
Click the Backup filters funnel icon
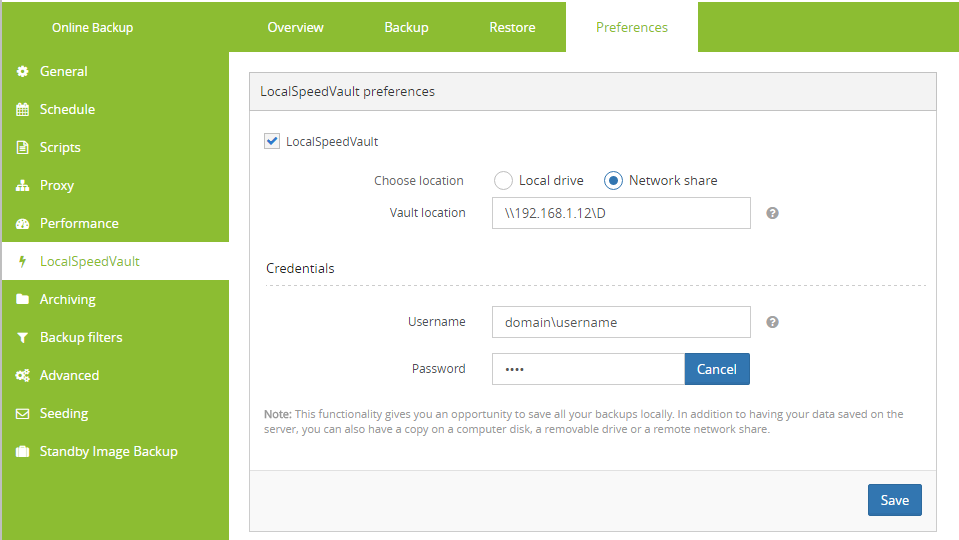coord(22,338)
